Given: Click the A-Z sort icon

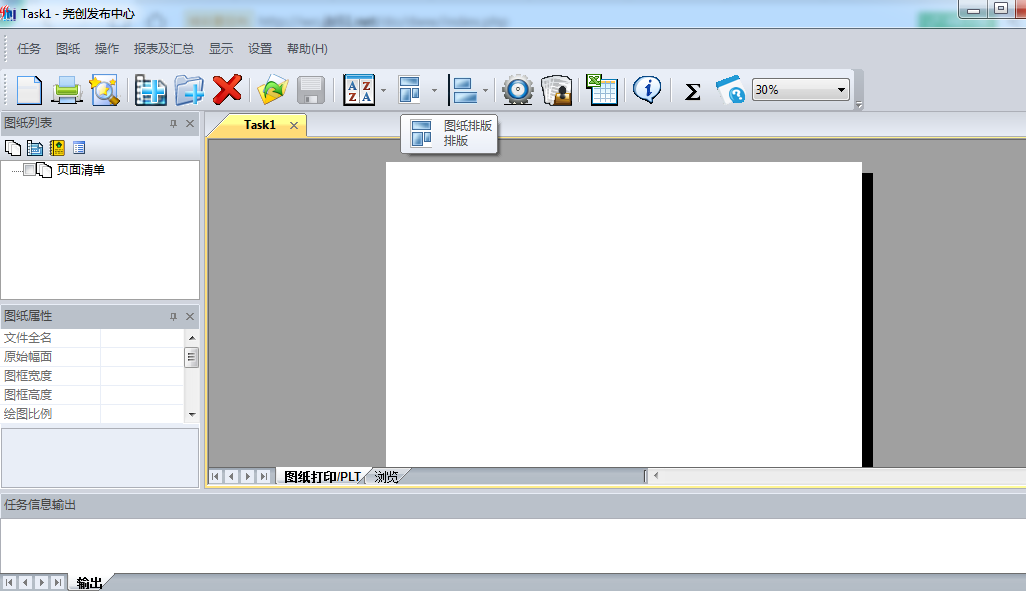Looking at the screenshot, I should pos(358,90).
